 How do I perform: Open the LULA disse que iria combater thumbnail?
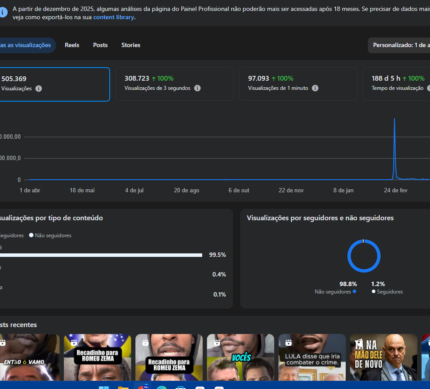click(312, 357)
